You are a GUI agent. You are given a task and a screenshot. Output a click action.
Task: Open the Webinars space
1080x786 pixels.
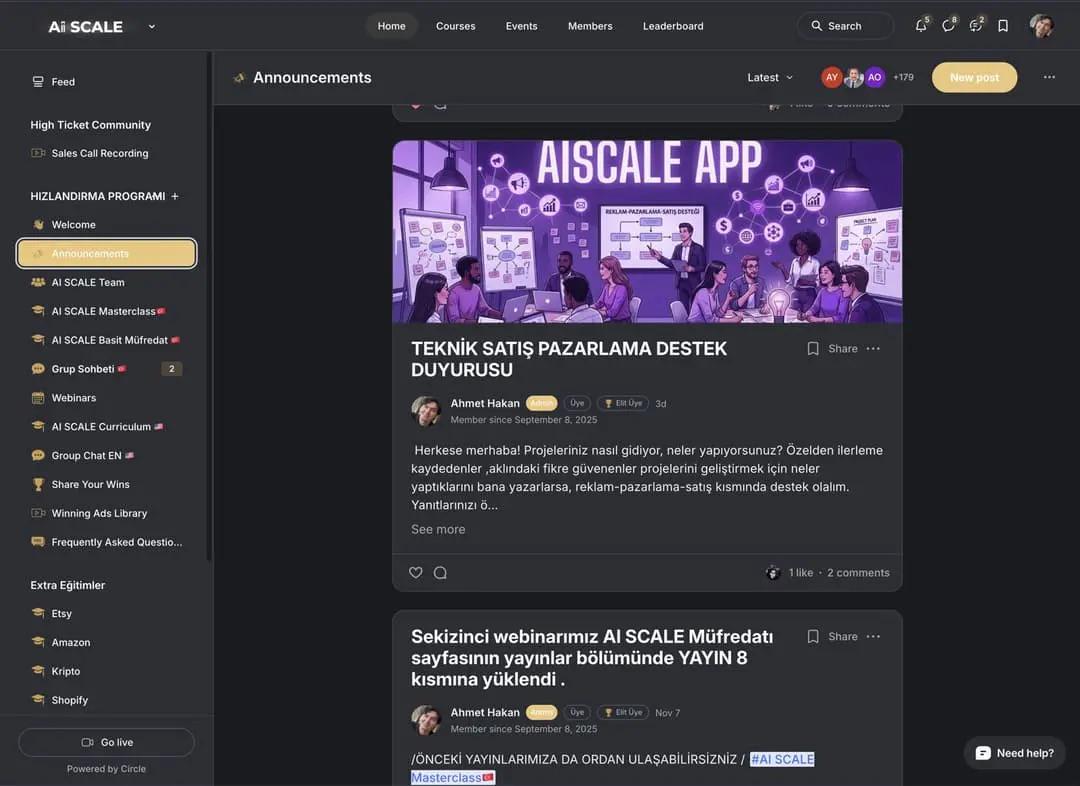click(107, 398)
